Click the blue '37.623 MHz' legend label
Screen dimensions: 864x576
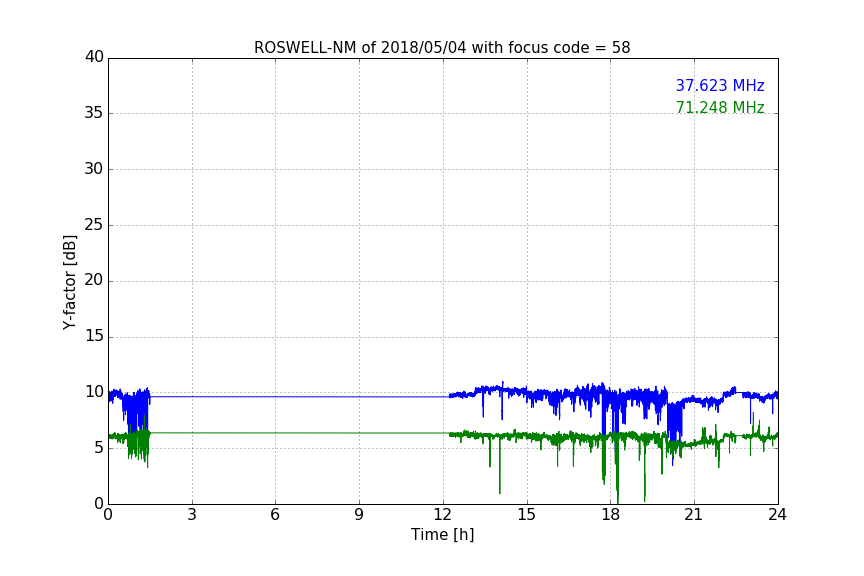point(720,85)
